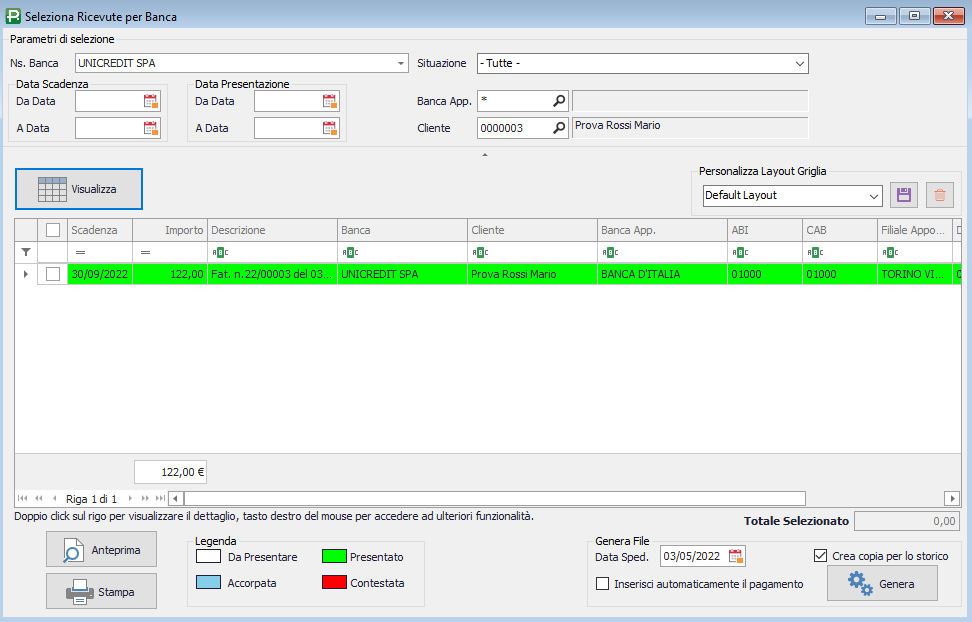The height and width of the screenshot is (622, 972).
Task: Click filter funnel icon in grid
Action: coord(26,252)
